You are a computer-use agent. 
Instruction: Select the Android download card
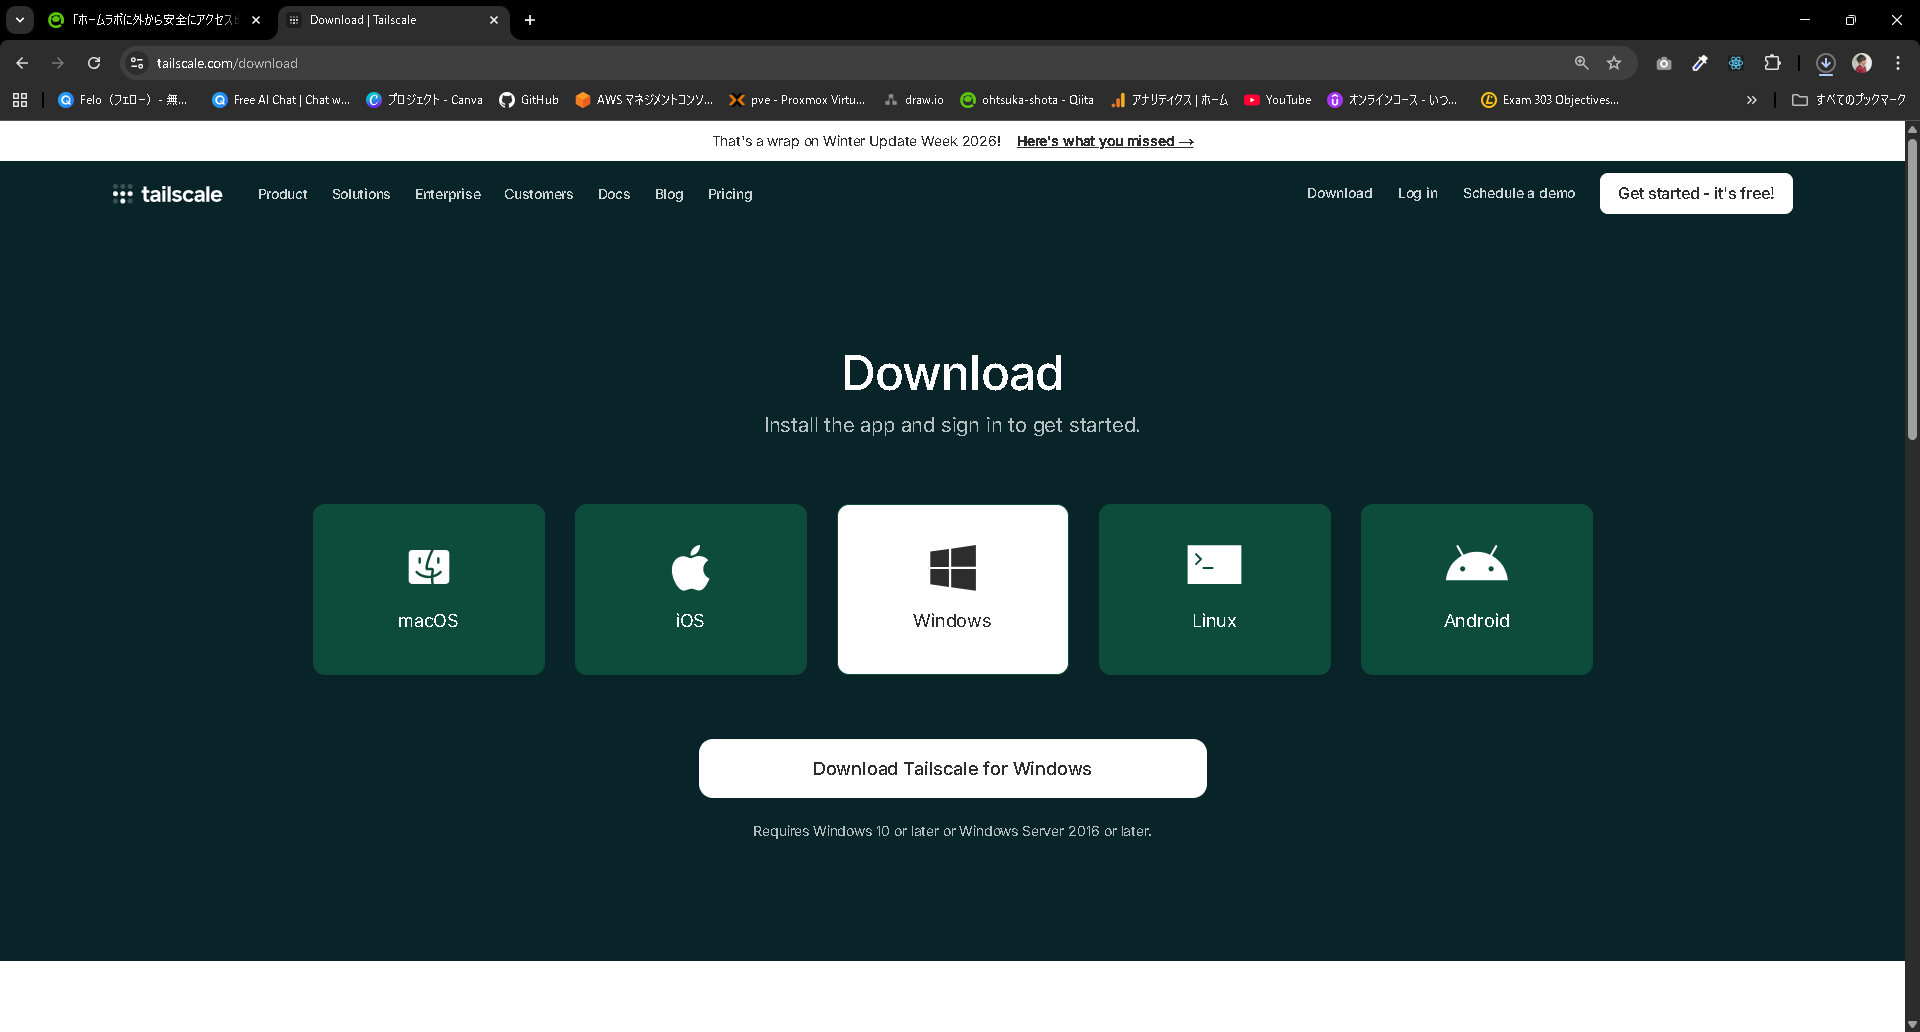(1477, 589)
